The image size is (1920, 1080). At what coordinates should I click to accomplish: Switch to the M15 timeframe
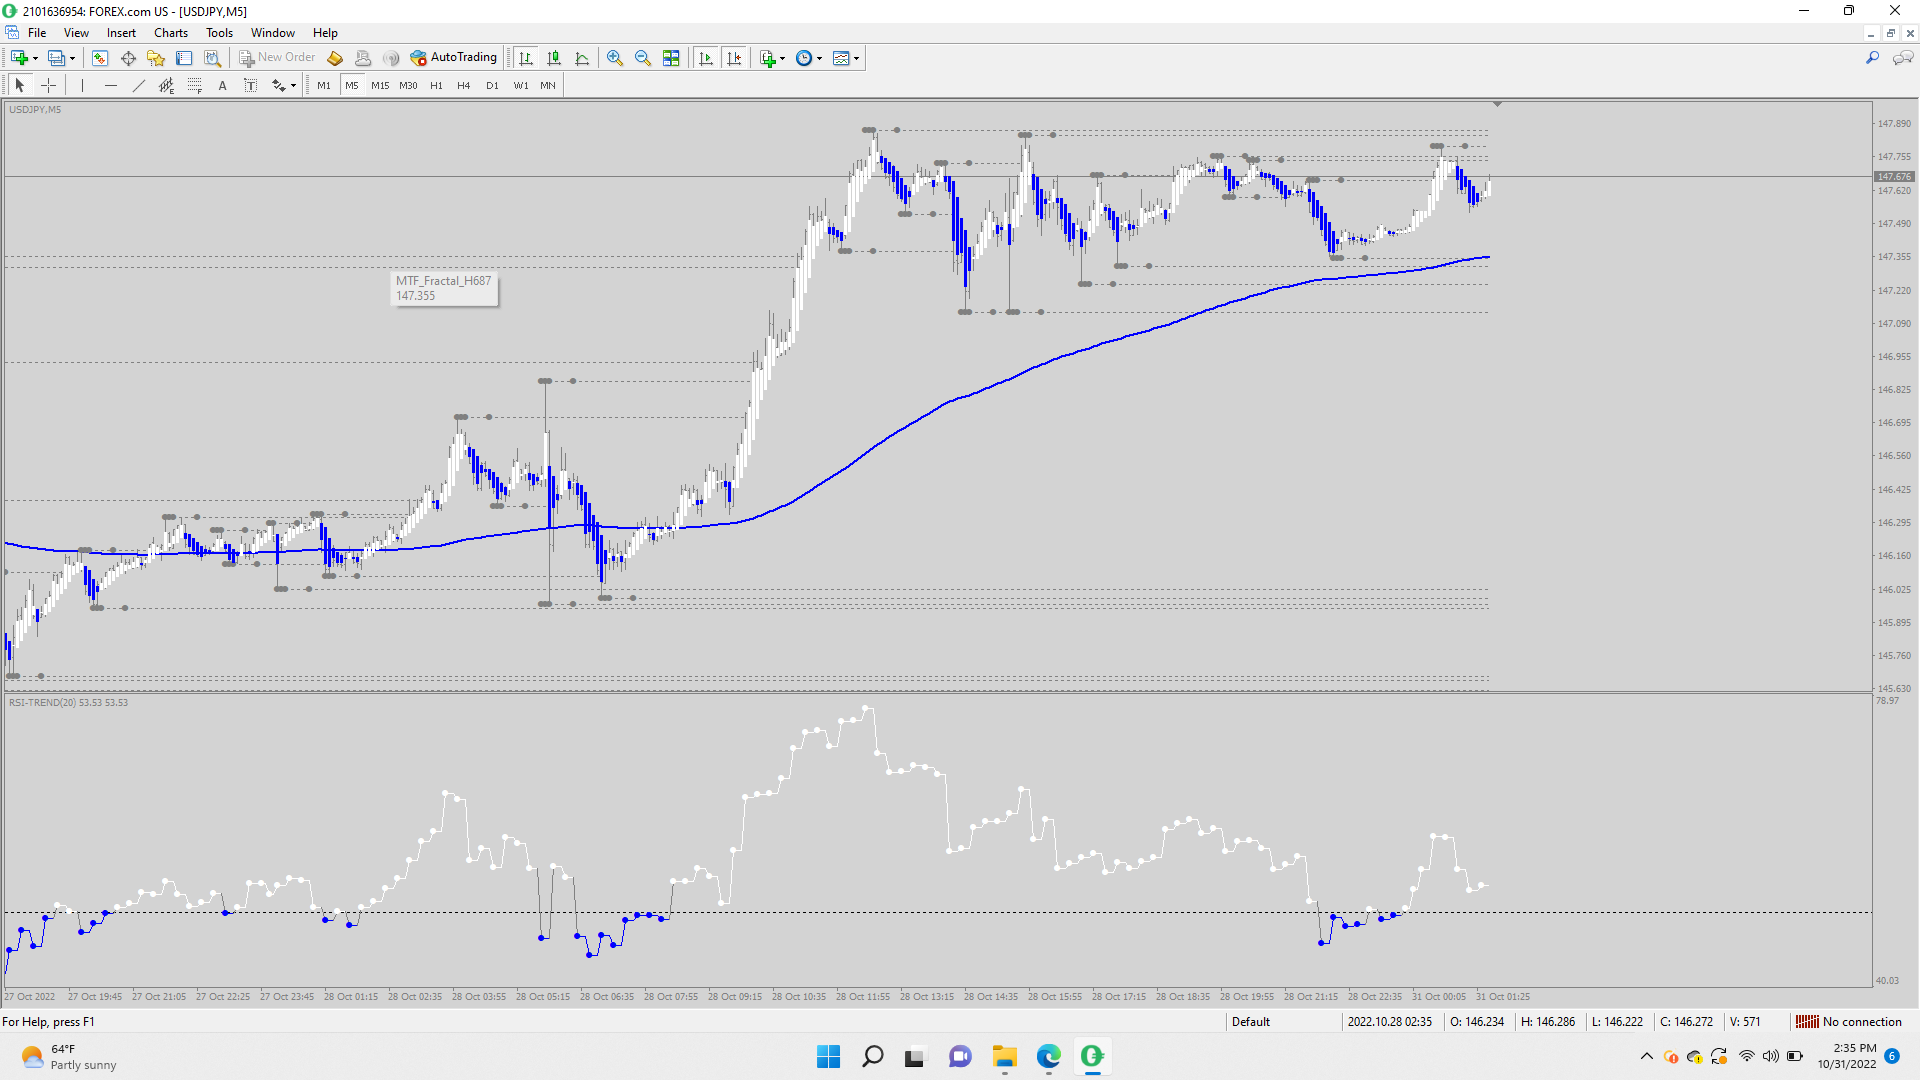(380, 85)
